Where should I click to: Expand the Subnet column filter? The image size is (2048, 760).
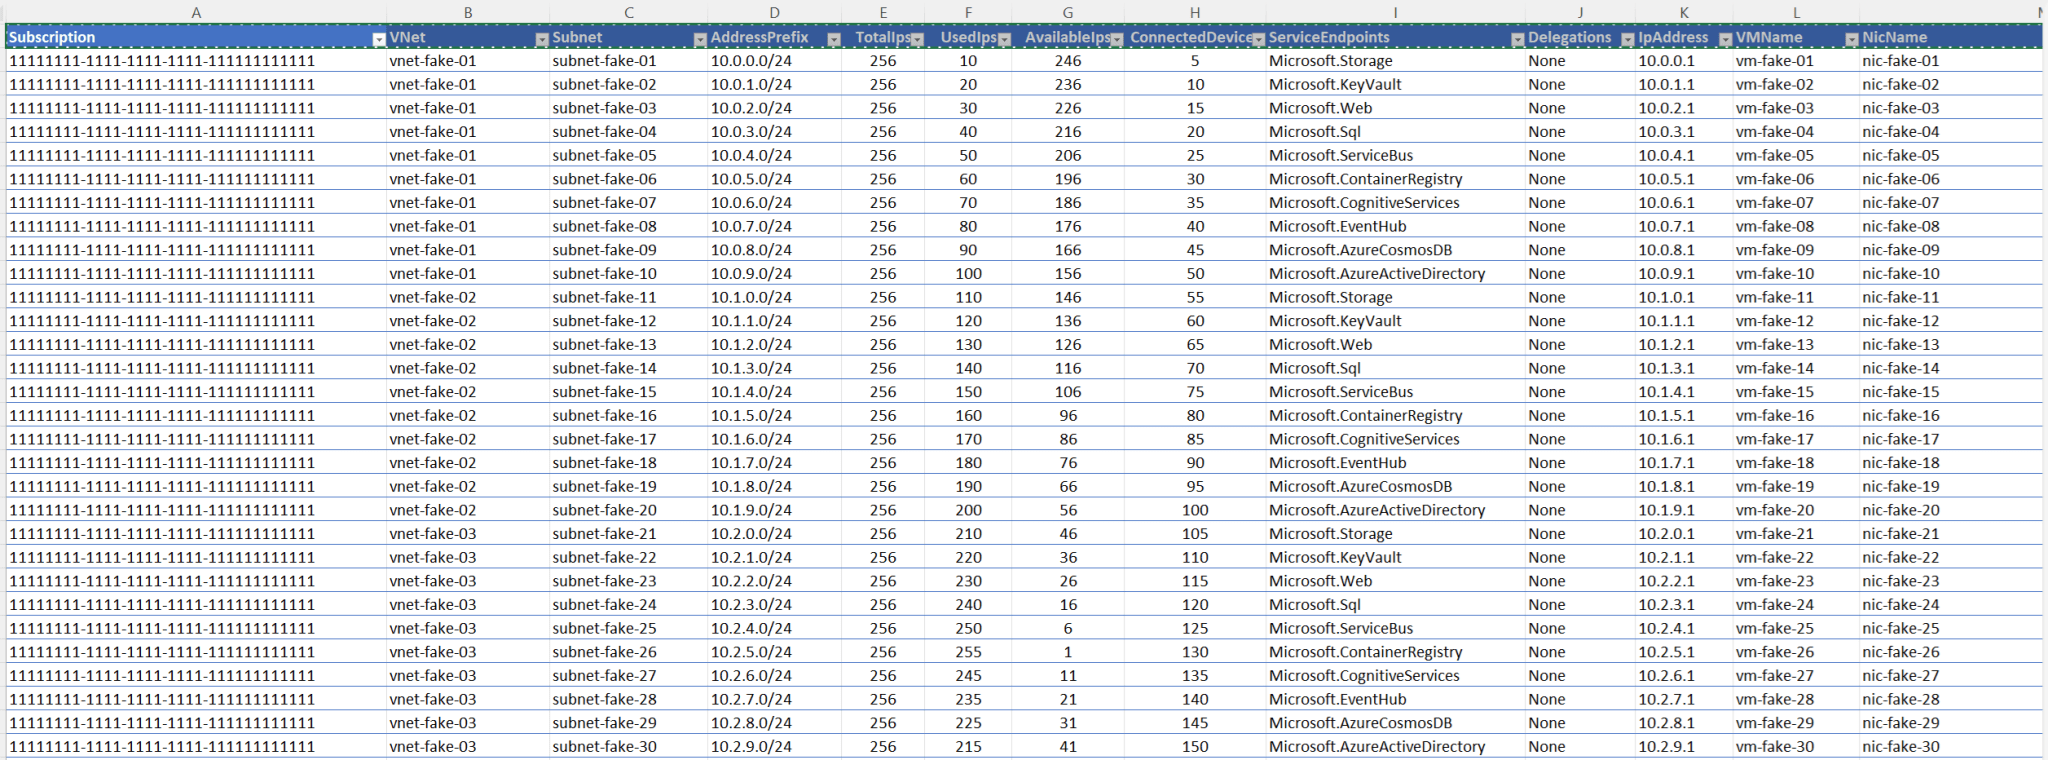tap(700, 39)
